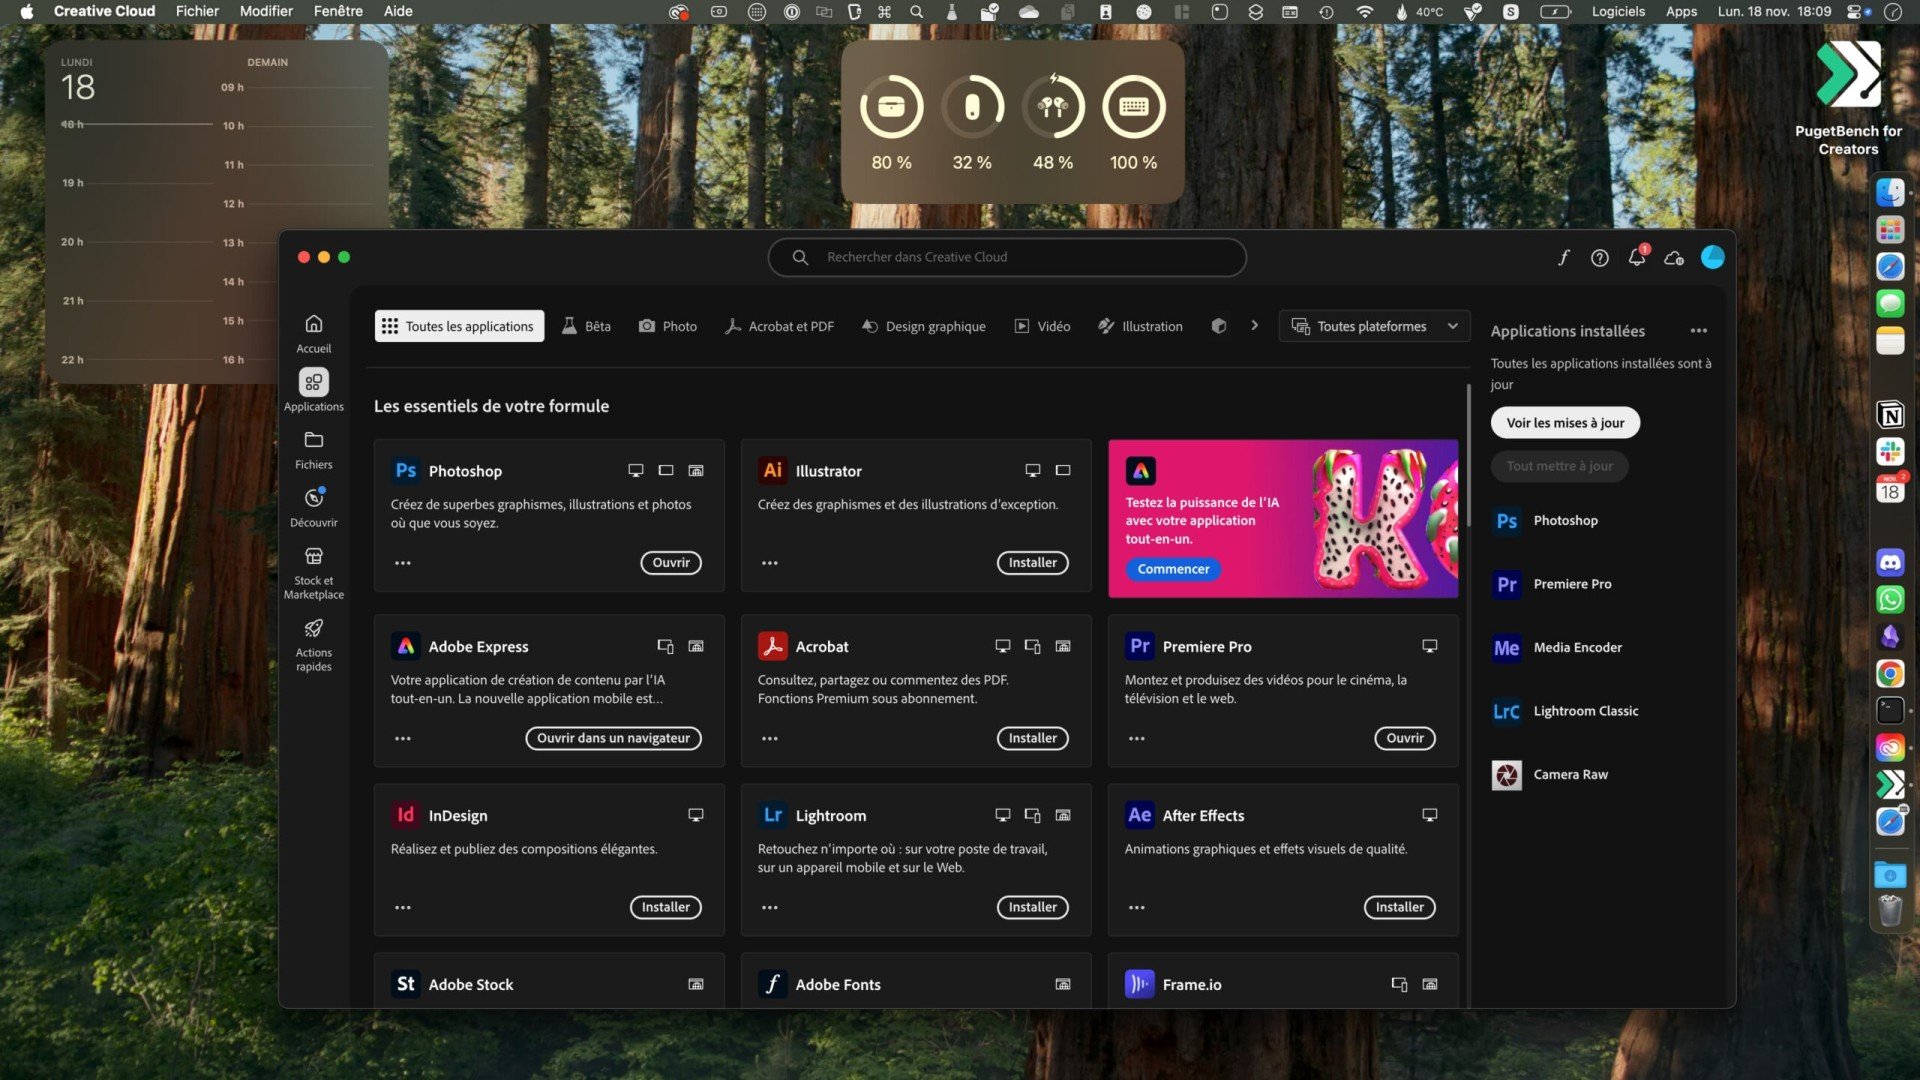Select Lightroom Classic in installed applications
The height and width of the screenshot is (1080, 1920).
[x=1565, y=711]
